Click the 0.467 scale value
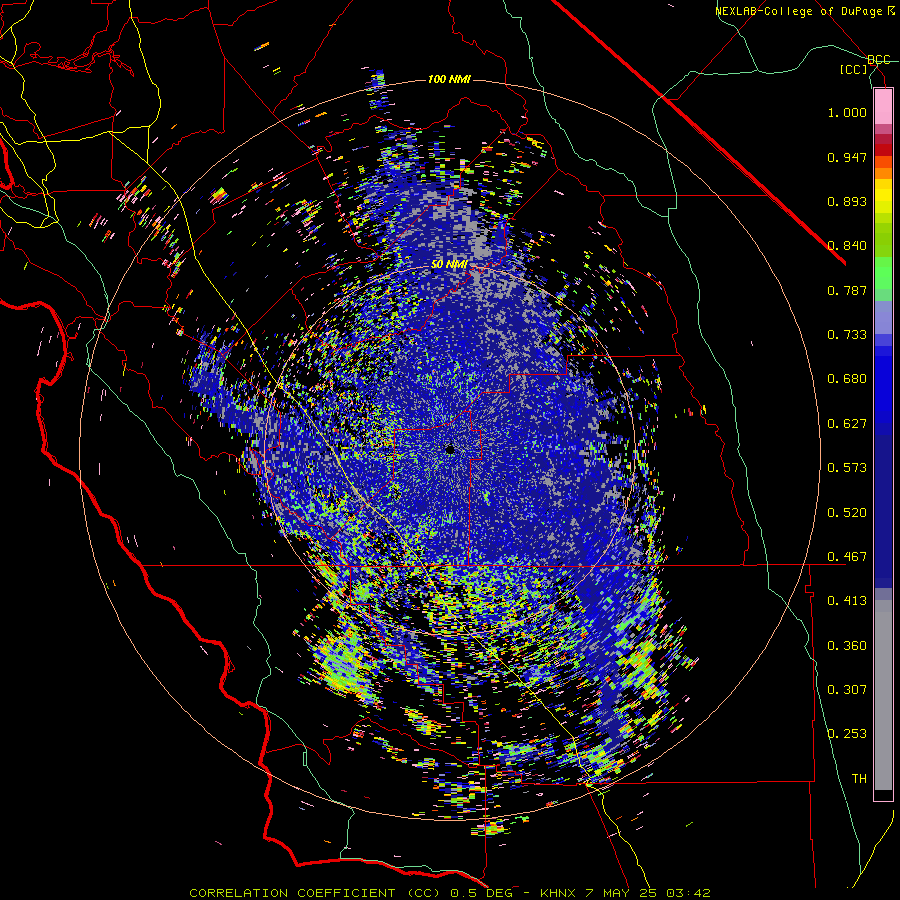This screenshot has width=900, height=900. click(x=847, y=557)
